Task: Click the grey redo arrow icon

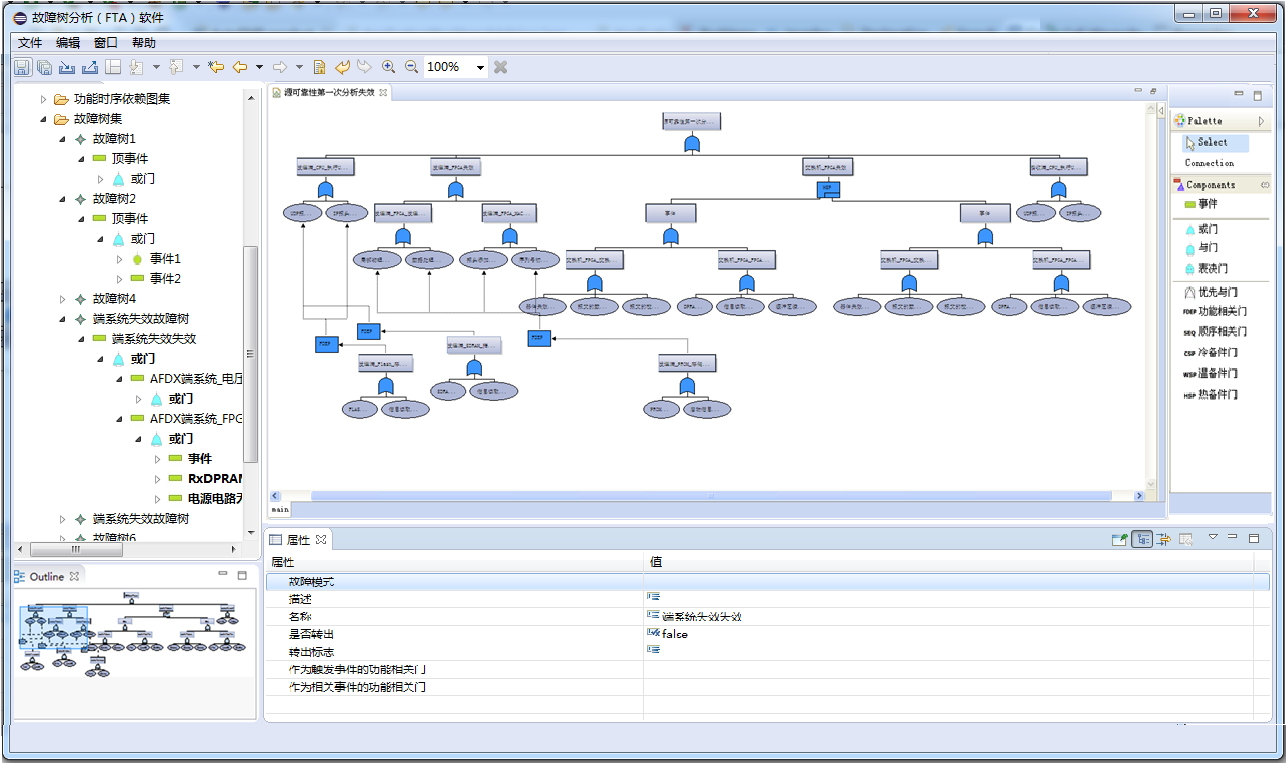Action: point(364,67)
